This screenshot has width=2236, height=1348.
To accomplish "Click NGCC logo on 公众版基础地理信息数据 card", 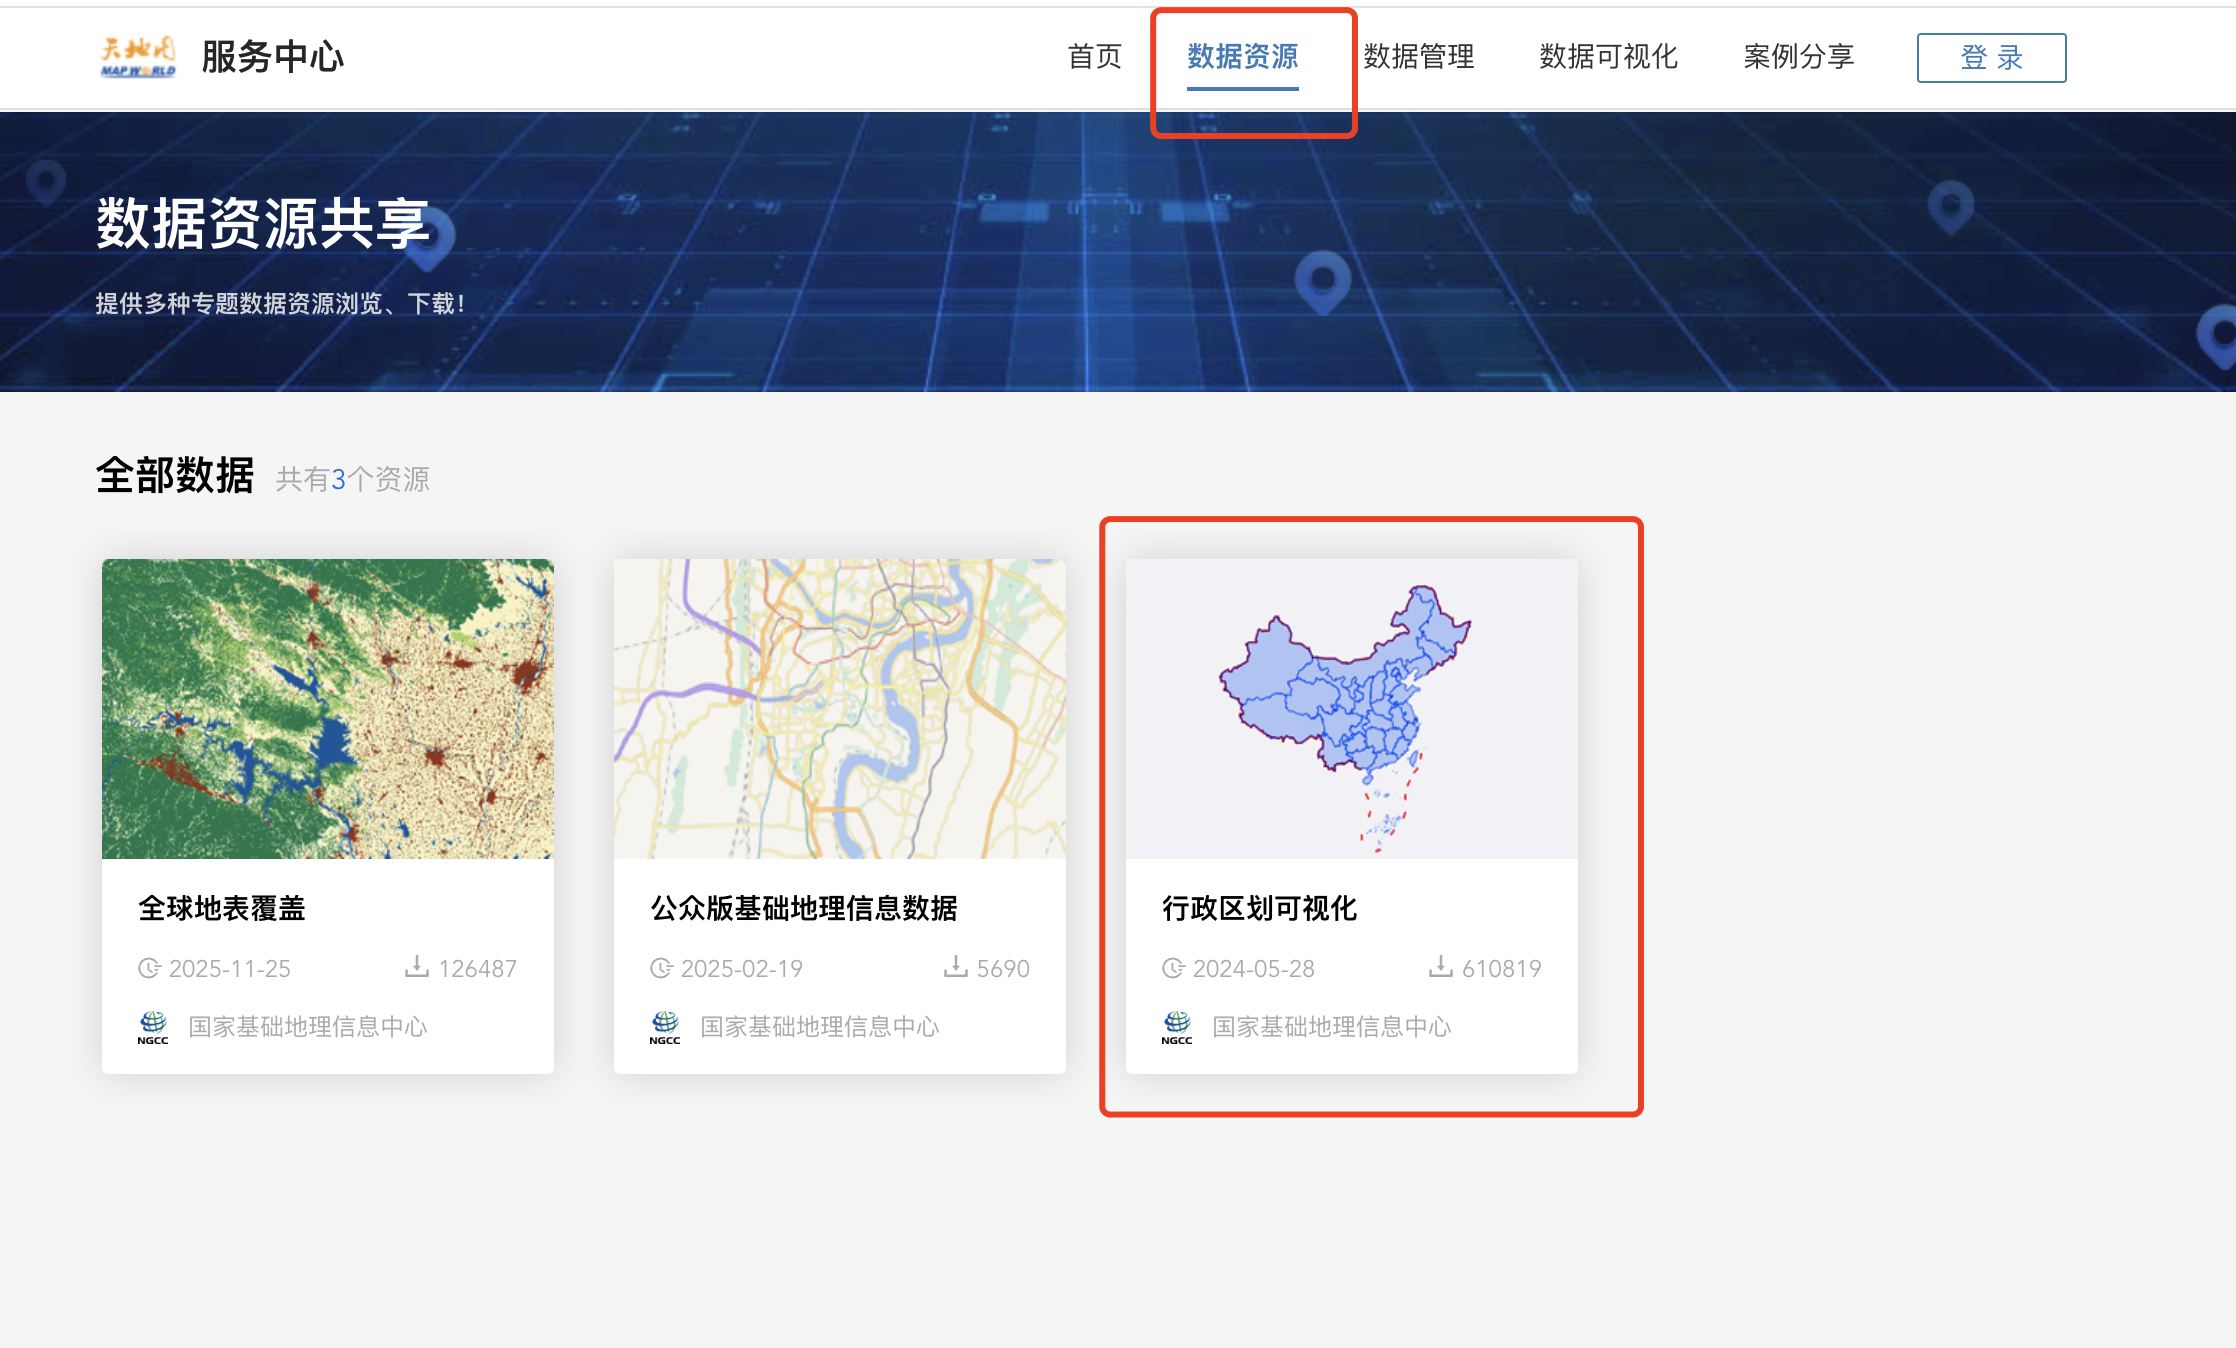I will [x=665, y=1026].
